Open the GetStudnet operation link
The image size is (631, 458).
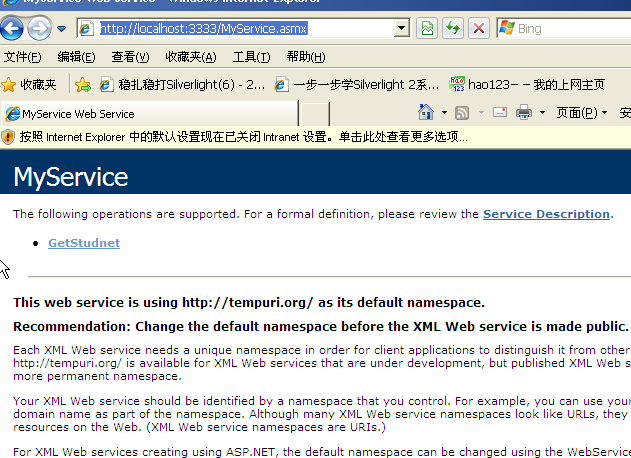[x=84, y=243]
